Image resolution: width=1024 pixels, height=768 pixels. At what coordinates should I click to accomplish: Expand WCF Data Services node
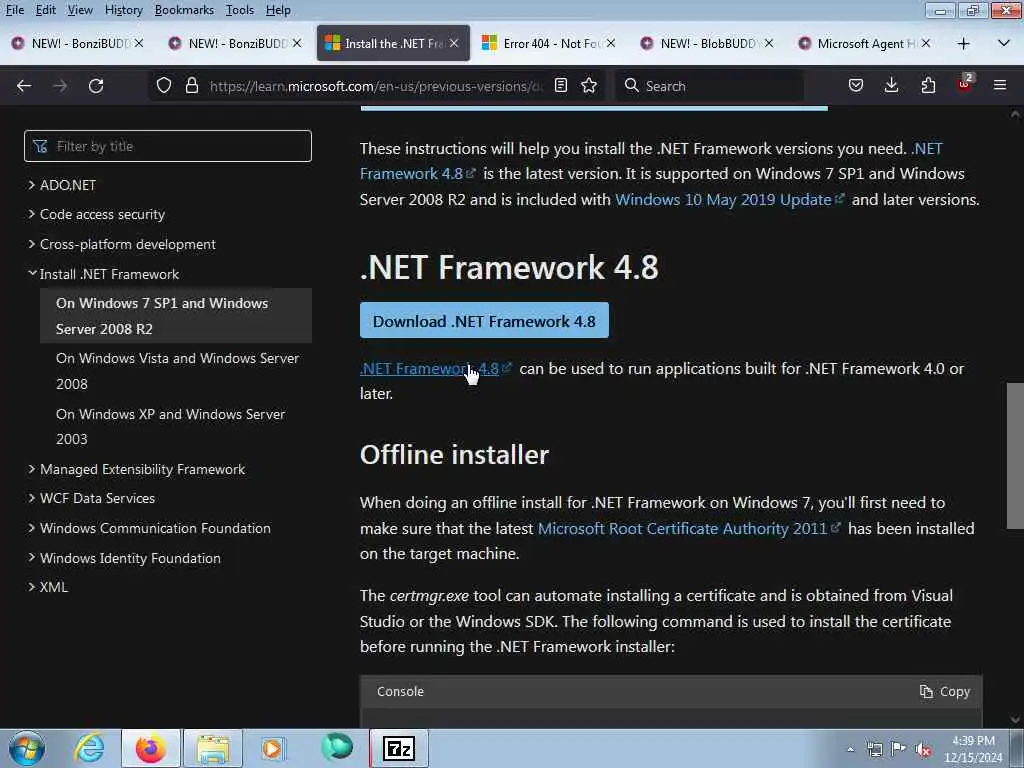tap(31, 498)
